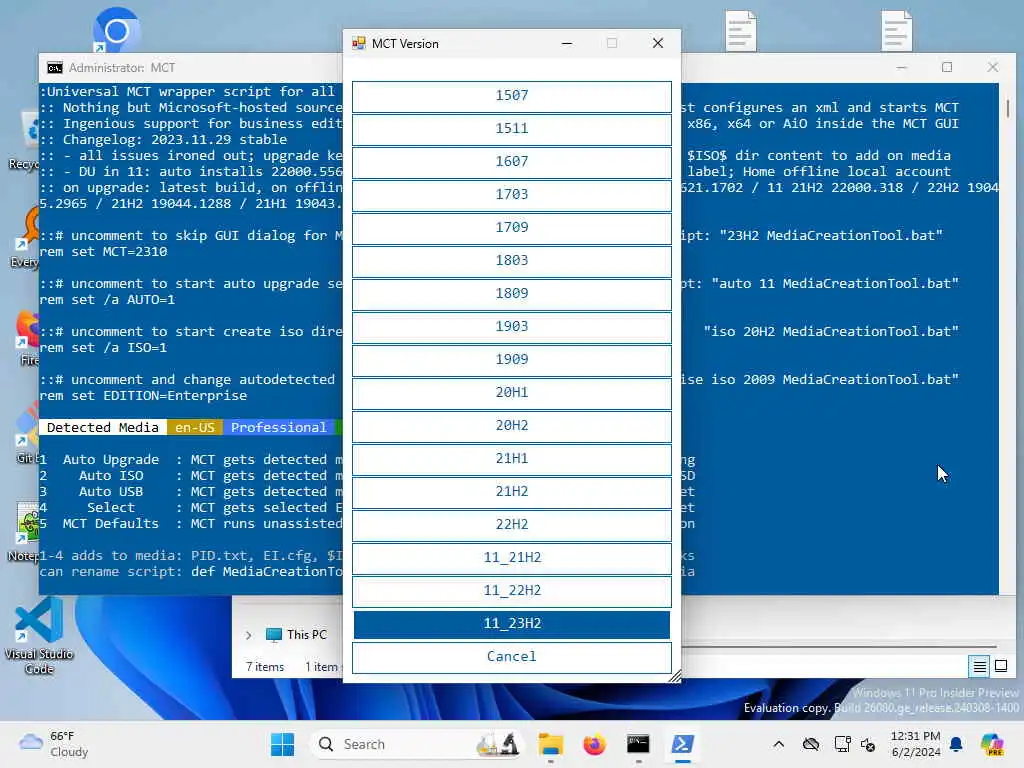Click the muted volume tray icon

868,744
